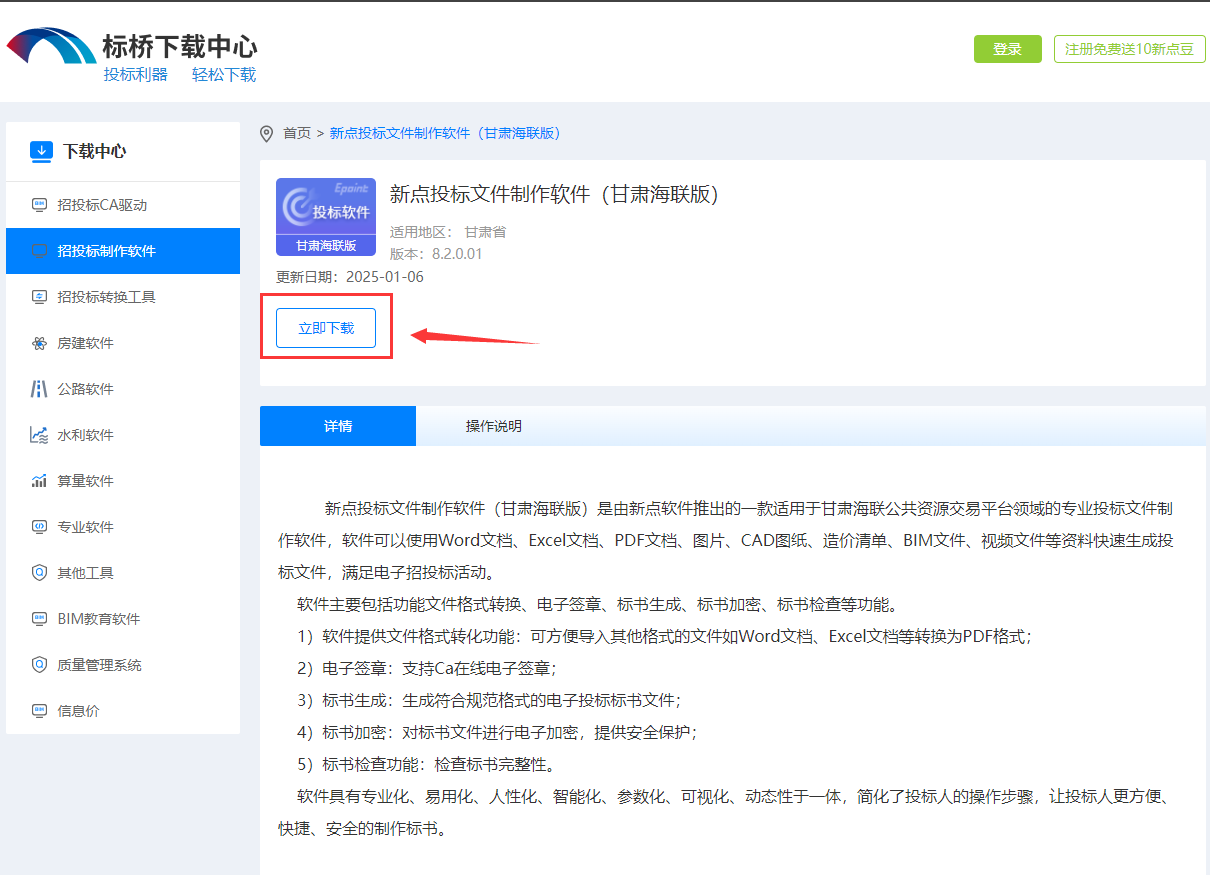Click the 下载中心 sidebar heading

pos(95,151)
